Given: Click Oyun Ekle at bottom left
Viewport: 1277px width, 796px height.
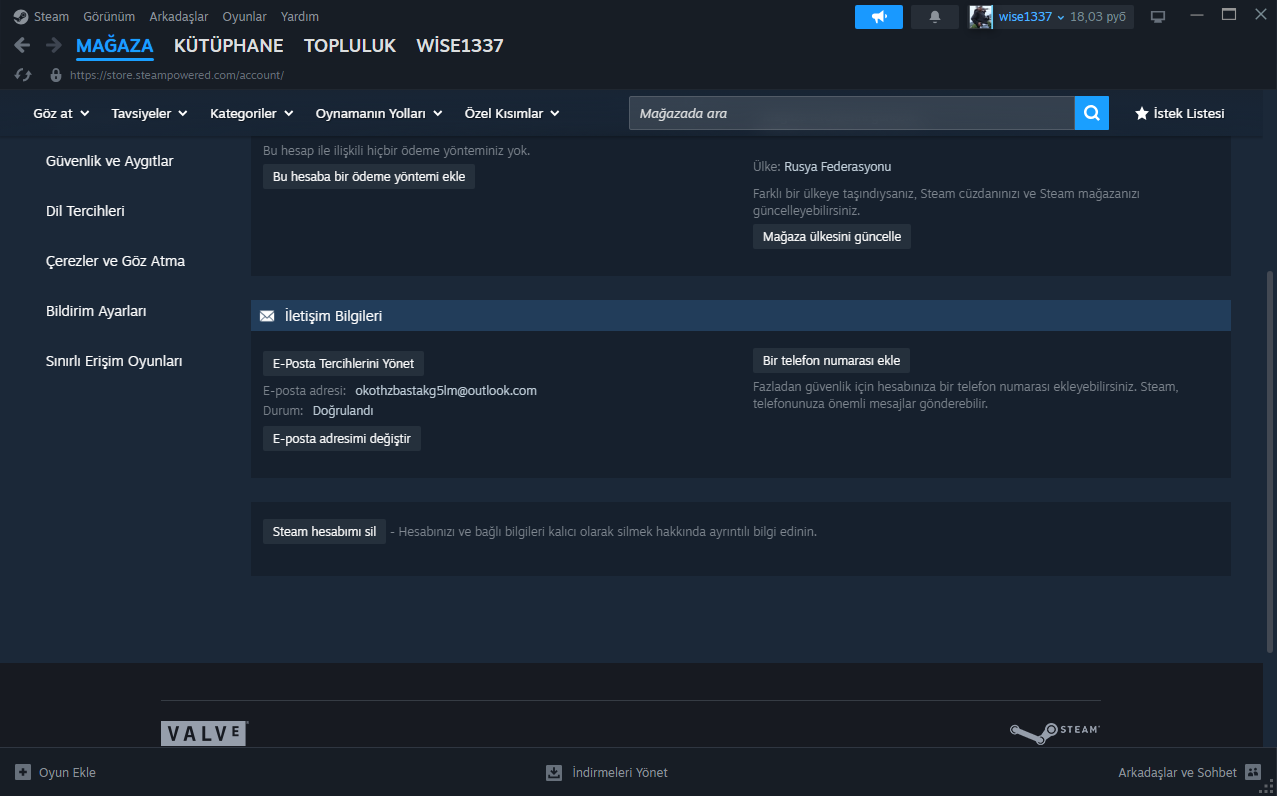Looking at the screenshot, I should (x=55, y=772).
